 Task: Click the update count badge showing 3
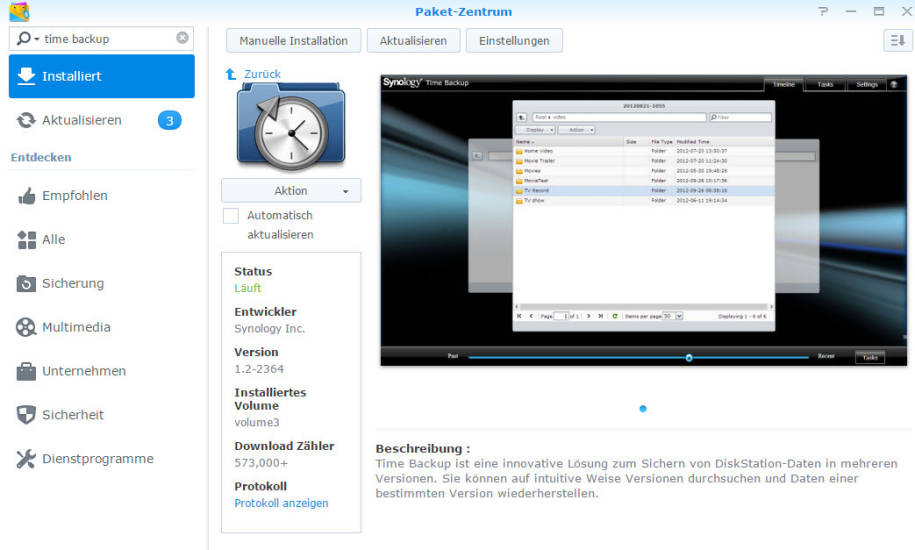[170, 121]
